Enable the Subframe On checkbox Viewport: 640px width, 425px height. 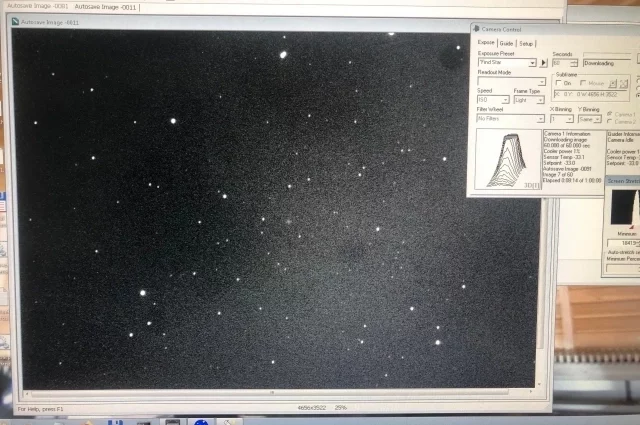coord(558,83)
